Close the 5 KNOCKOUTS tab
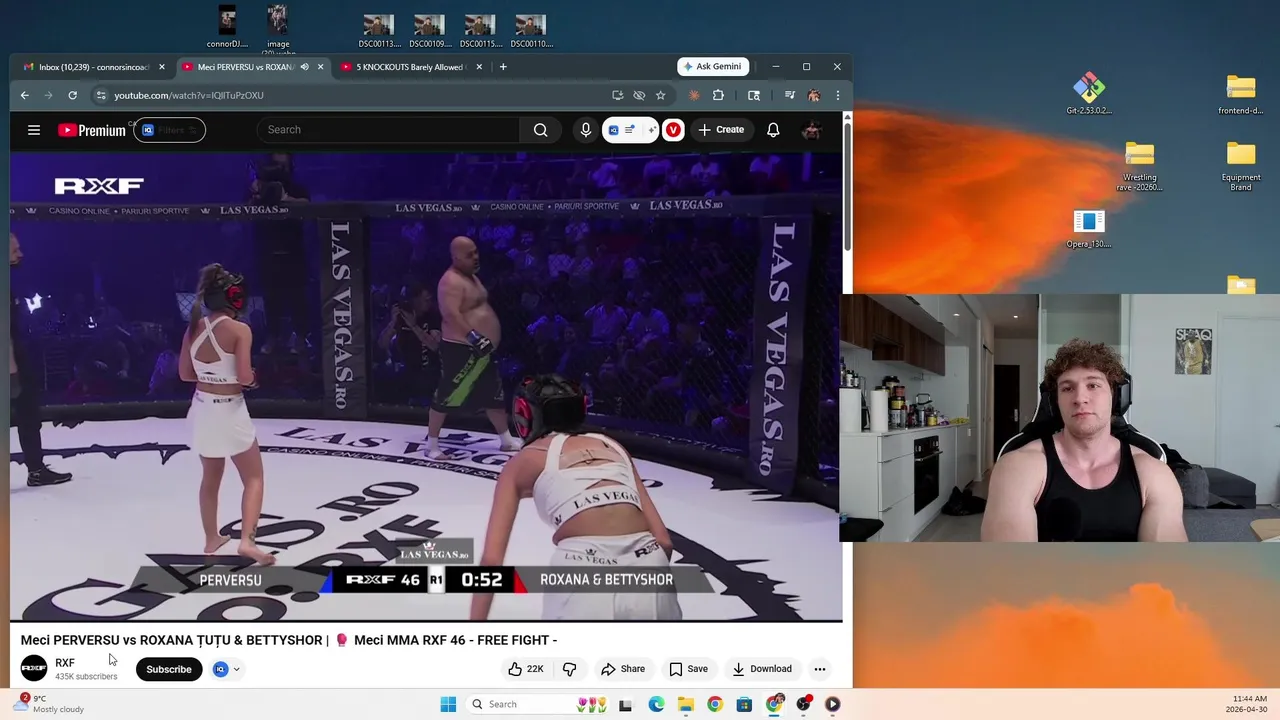 tap(479, 67)
